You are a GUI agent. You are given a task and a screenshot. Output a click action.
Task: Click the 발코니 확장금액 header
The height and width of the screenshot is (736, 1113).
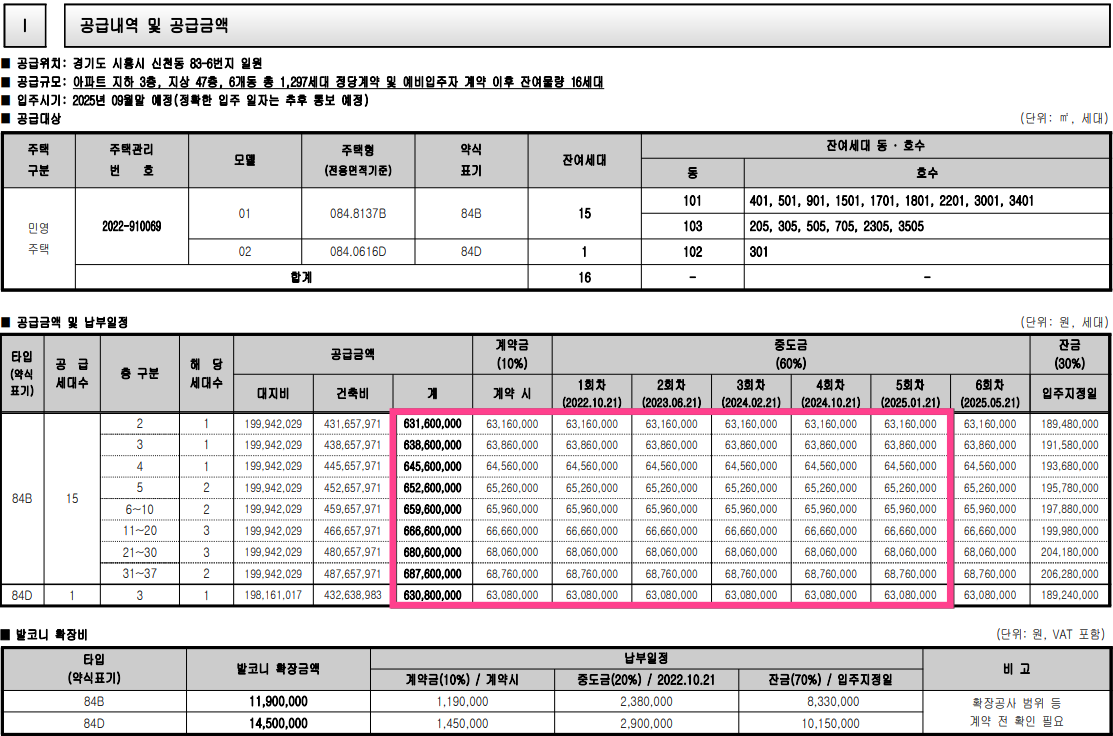(x=278, y=669)
